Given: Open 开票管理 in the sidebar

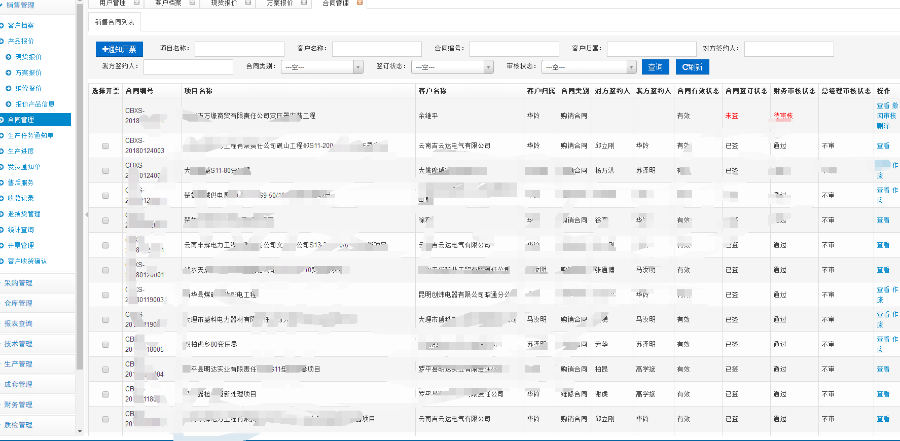Looking at the screenshot, I should (21, 245).
